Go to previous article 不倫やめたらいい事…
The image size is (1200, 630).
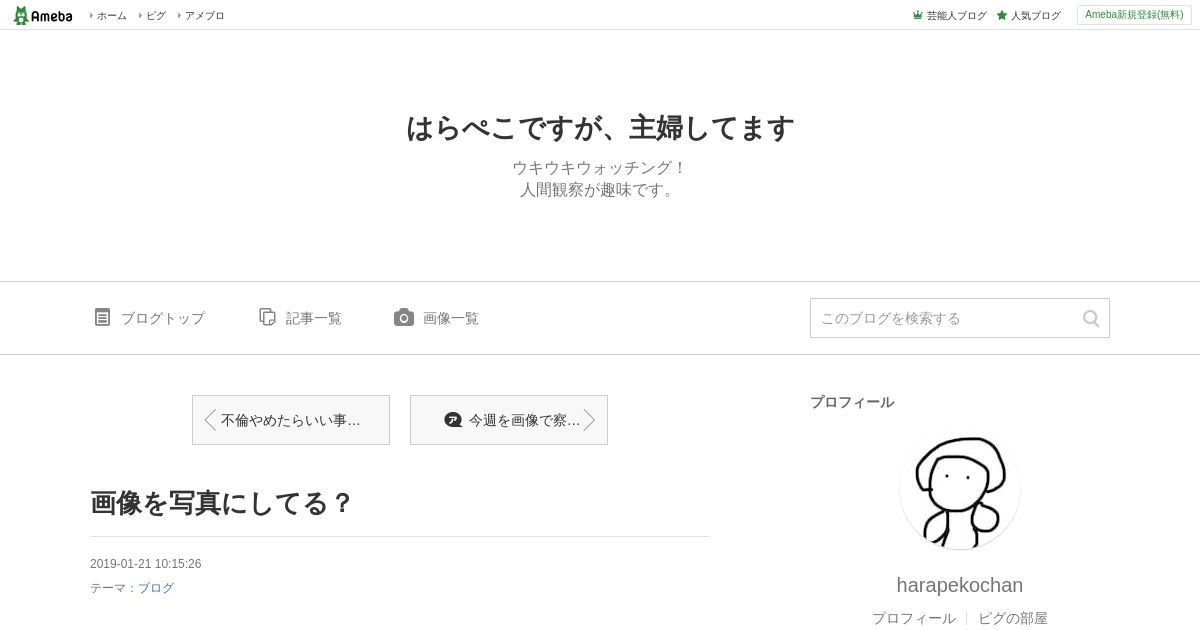(291, 420)
